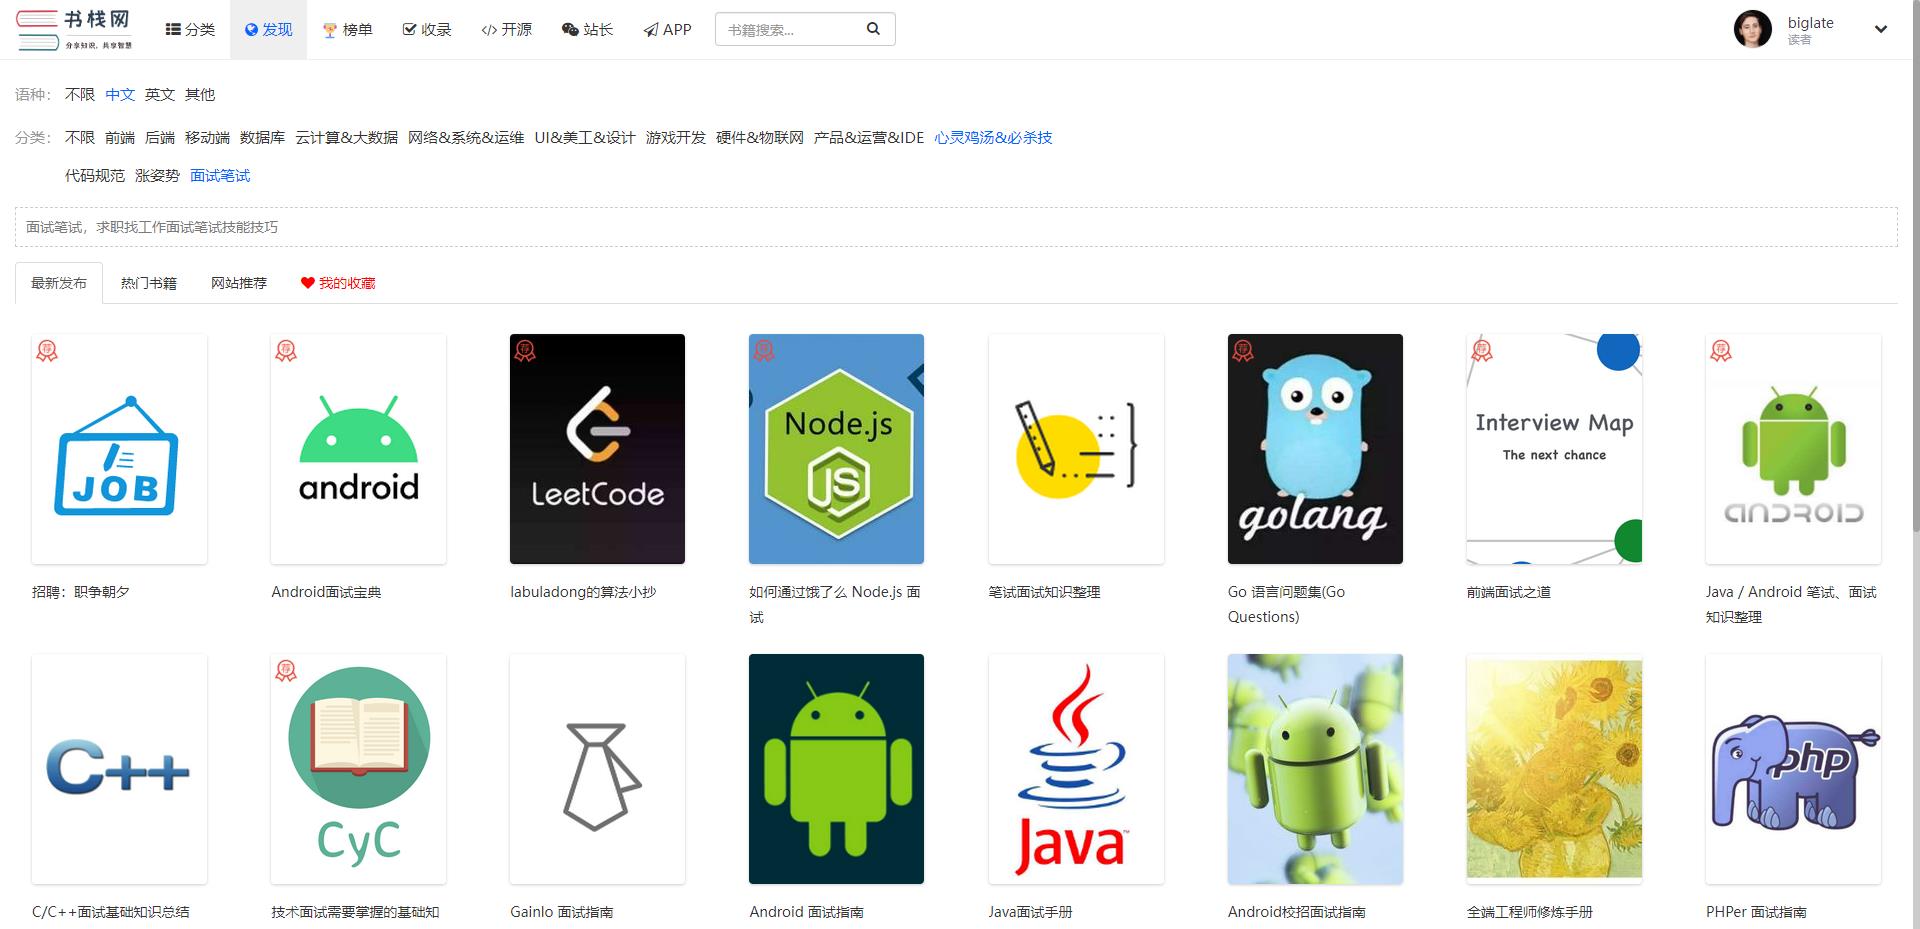
Task: Filter category by 后端
Action: [x=160, y=138]
